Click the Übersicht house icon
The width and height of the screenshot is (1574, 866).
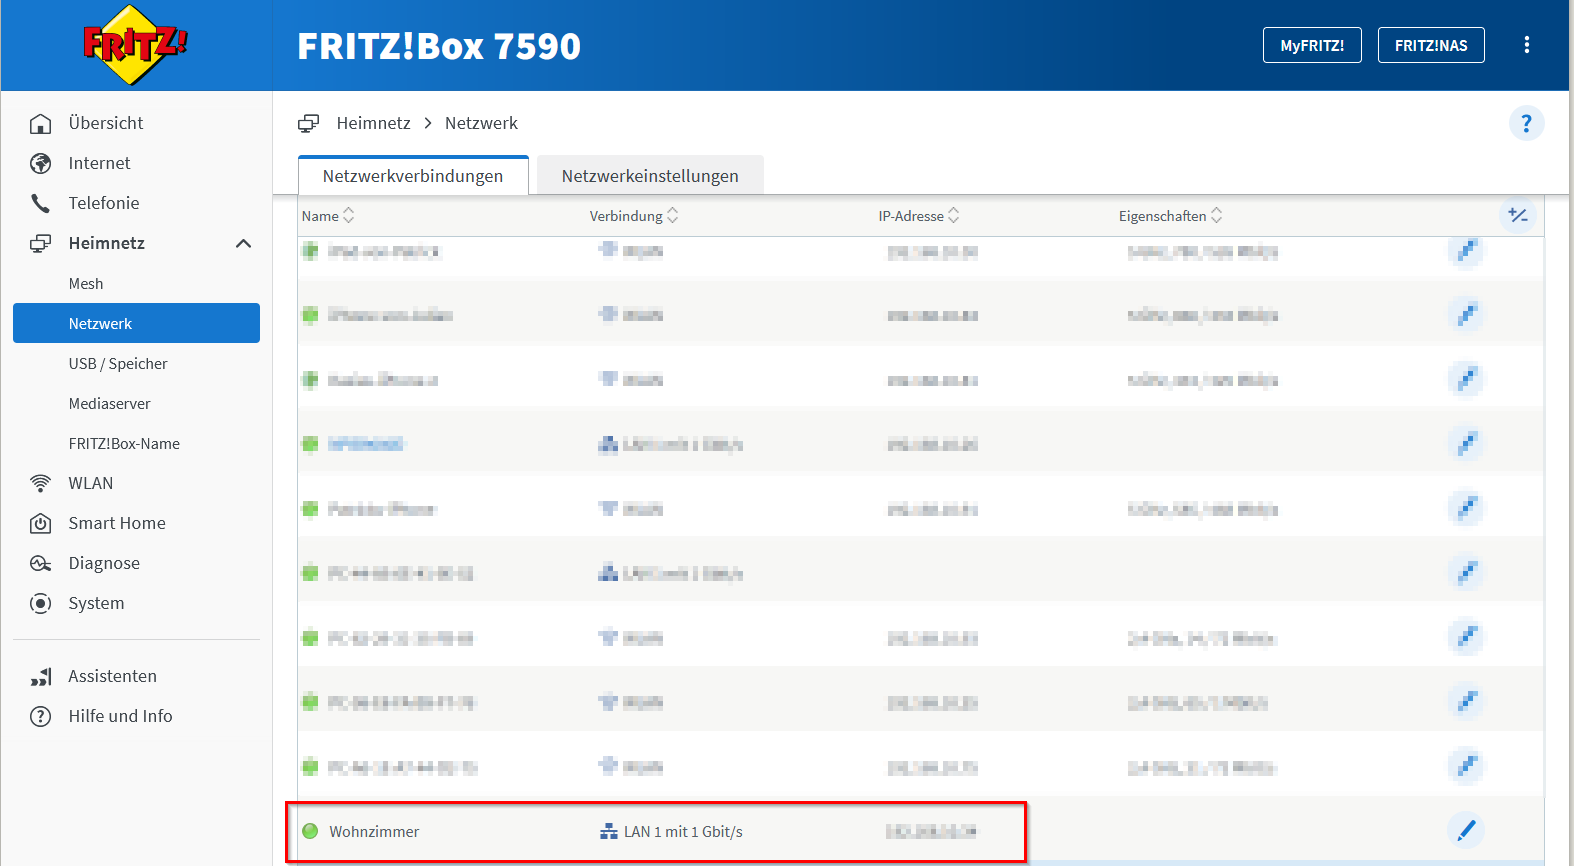point(40,123)
